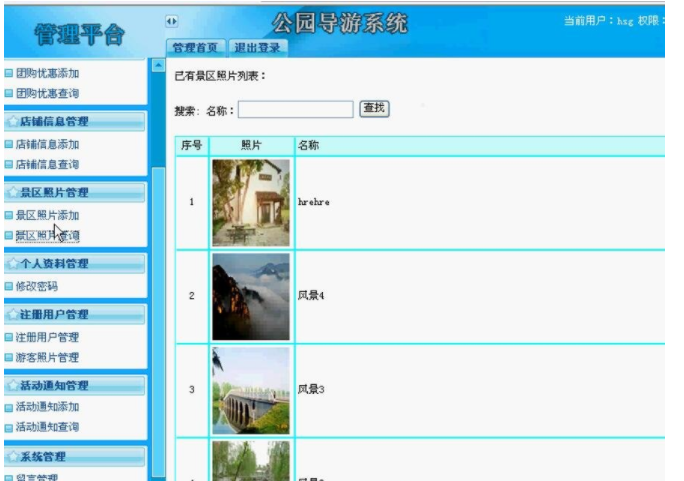Click the star icon beside 系统管理
Image resolution: width=684 pixels, height=481 pixels.
[x=13, y=457]
